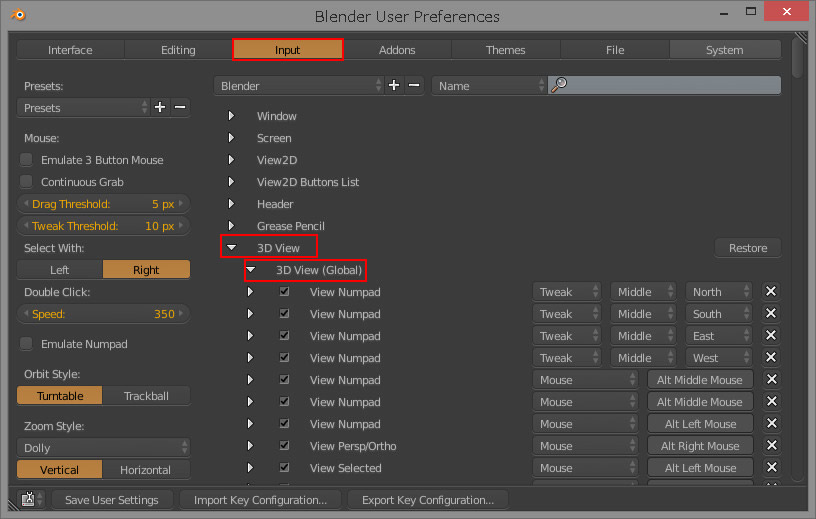Set zoom direction to Vertical

pos(60,470)
